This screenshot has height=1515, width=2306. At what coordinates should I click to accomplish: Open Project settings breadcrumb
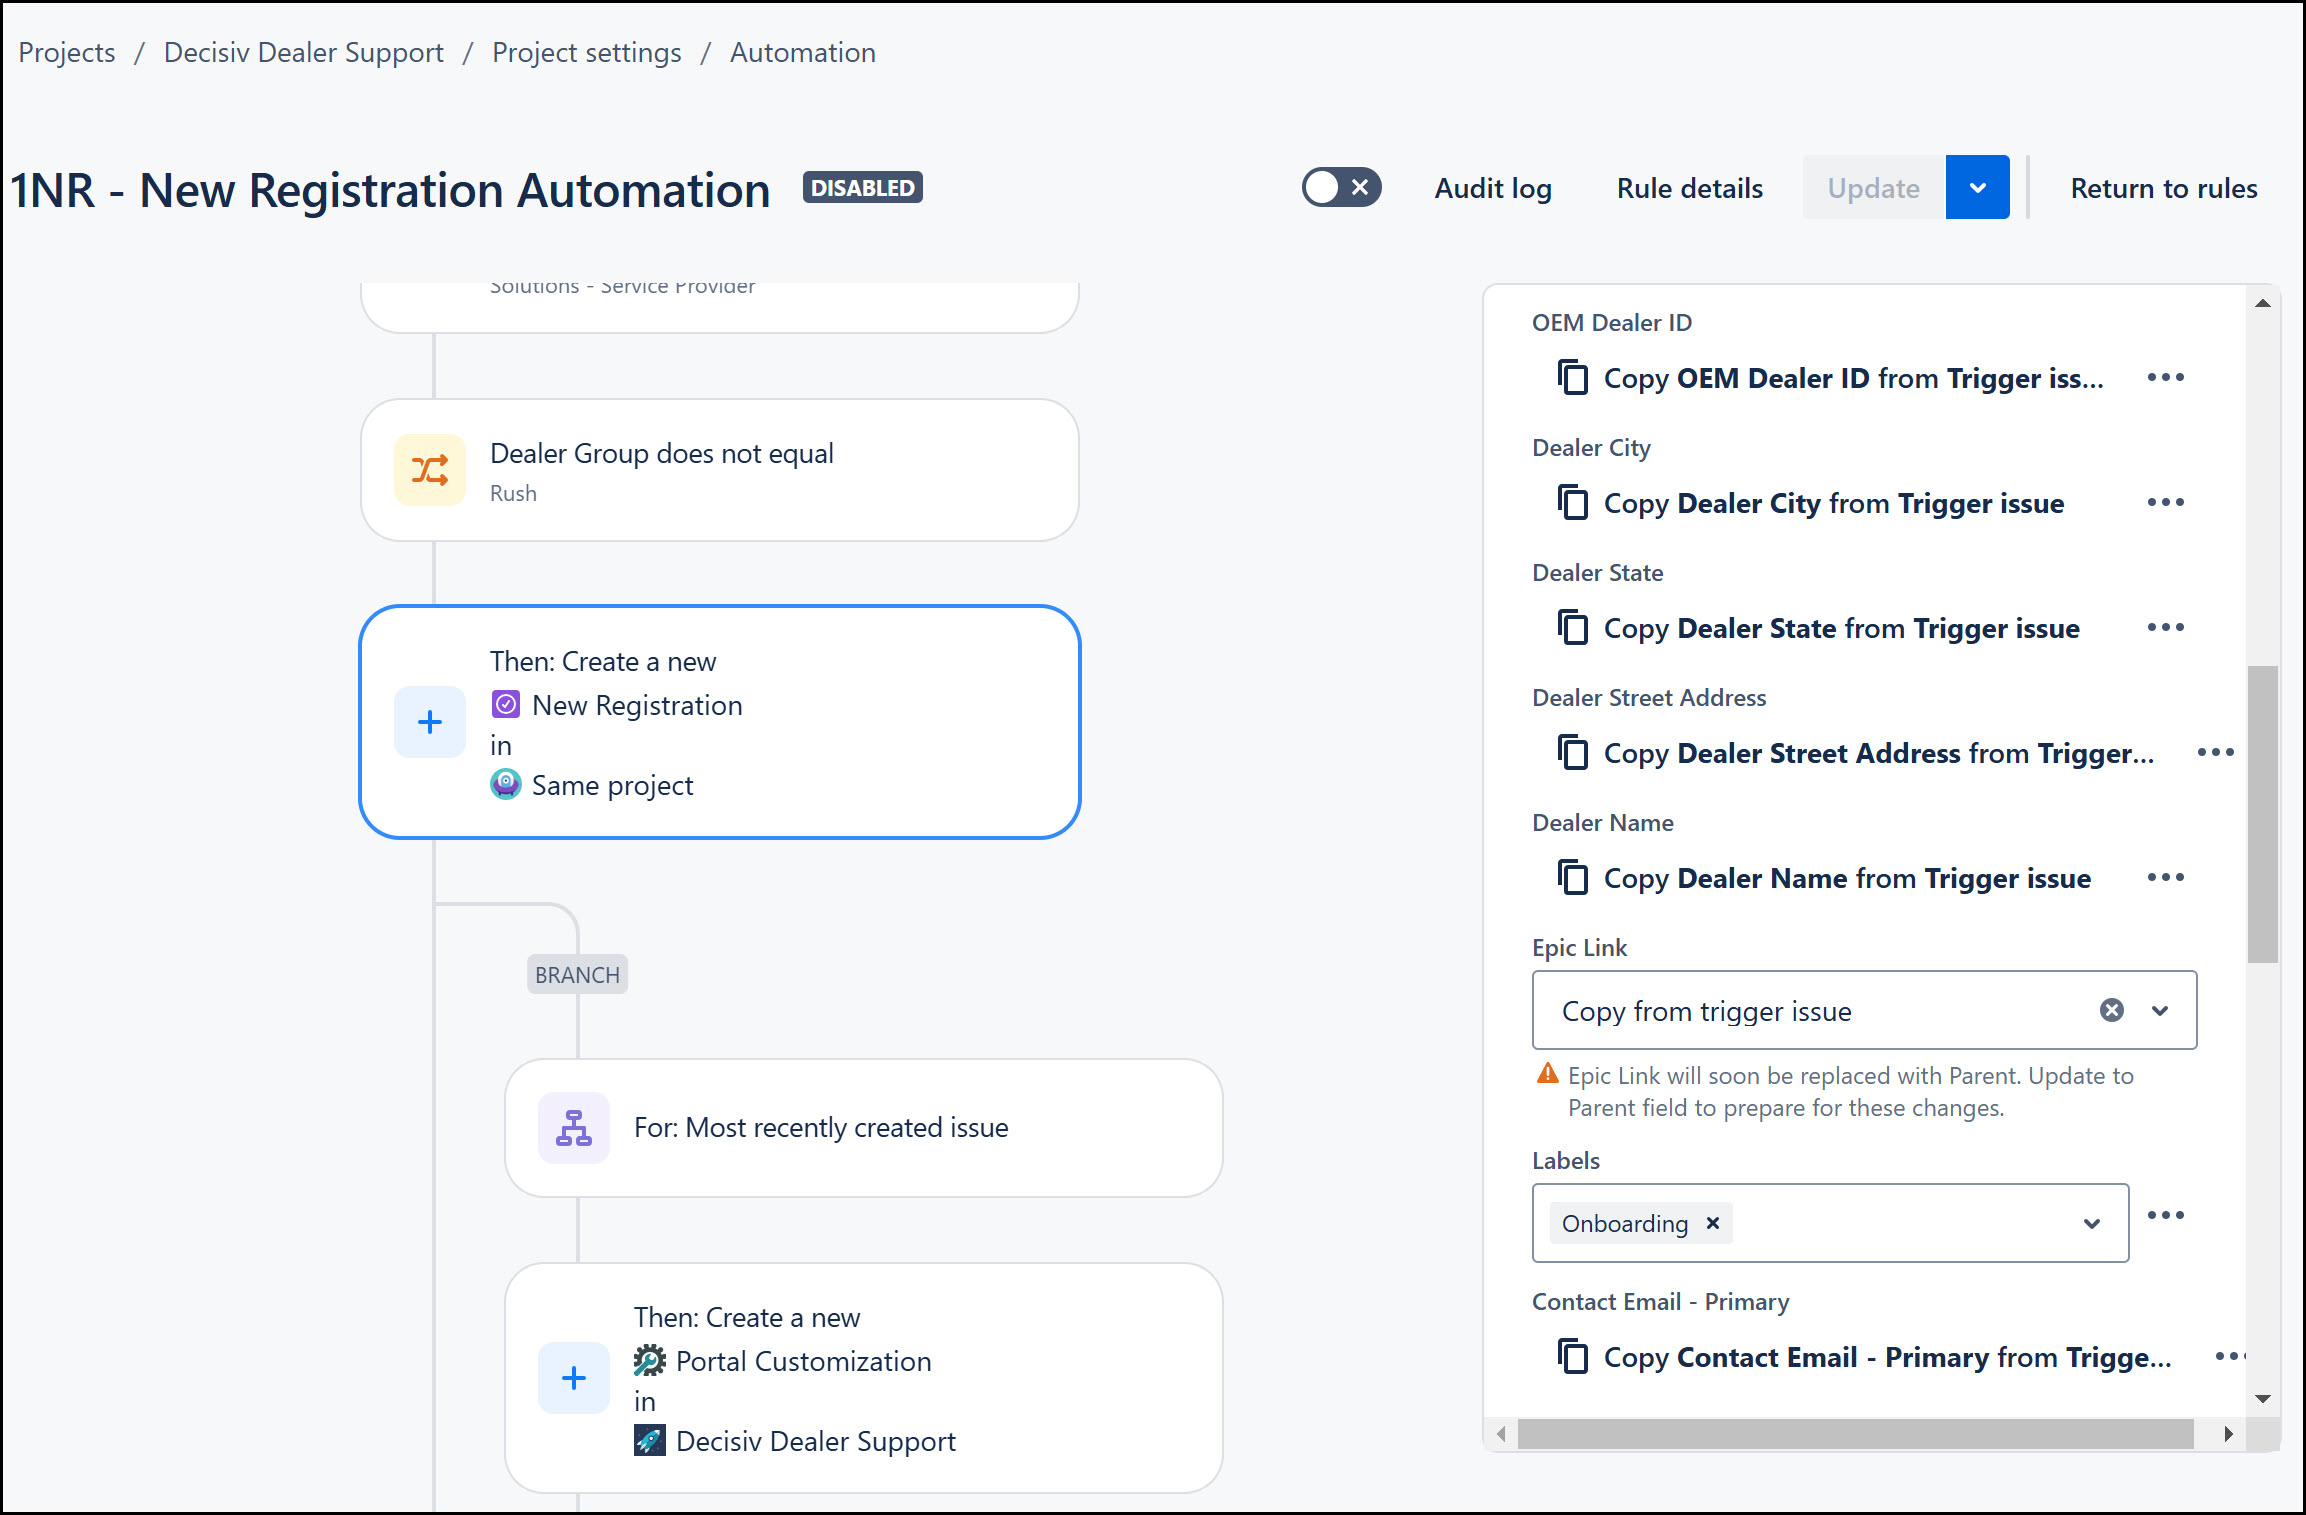(x=587, y=52)
